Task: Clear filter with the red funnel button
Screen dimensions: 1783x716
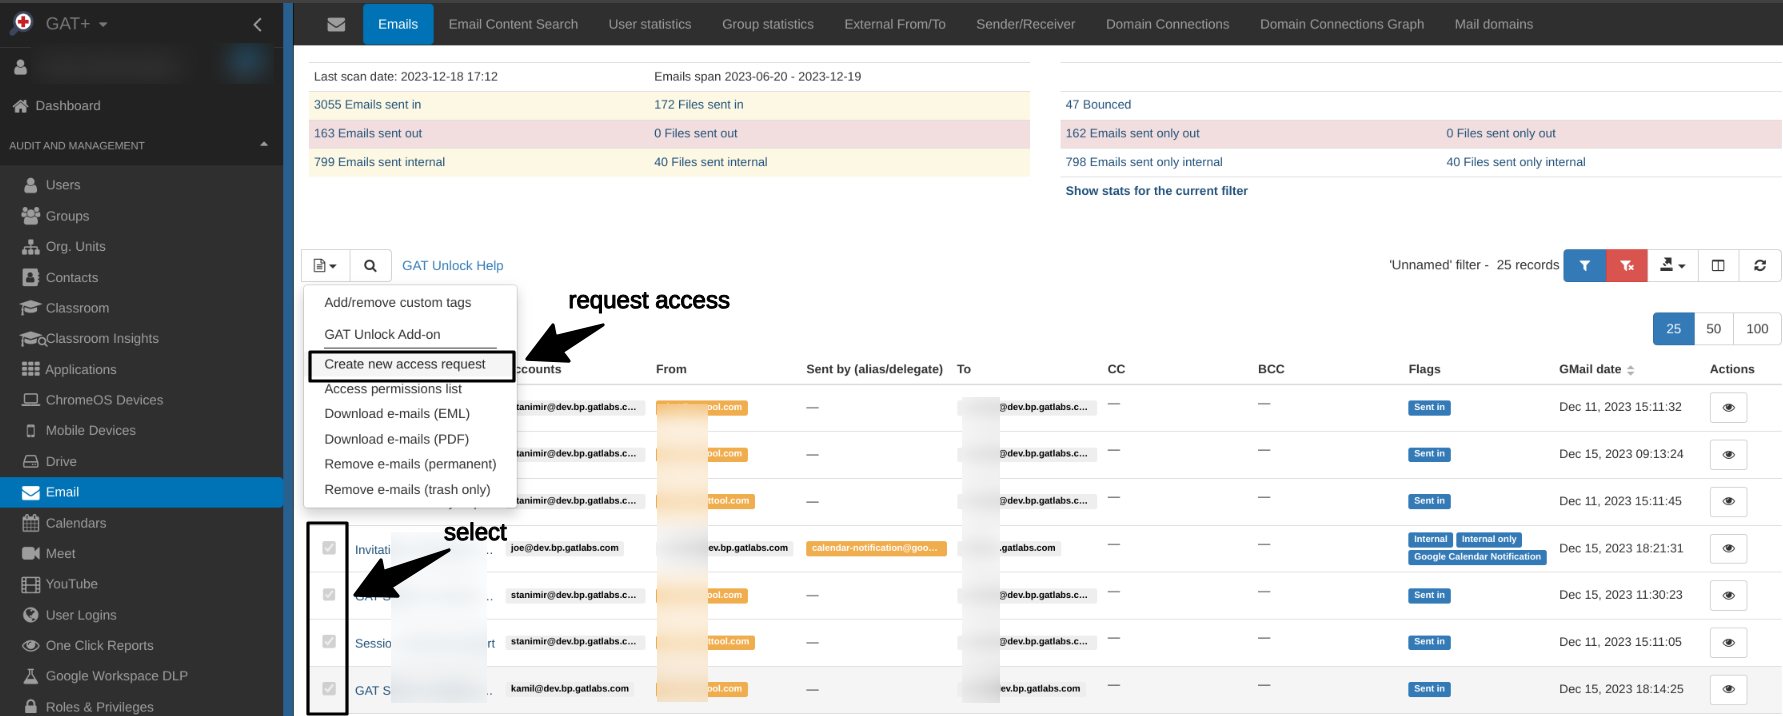Action: [1627, 265]
